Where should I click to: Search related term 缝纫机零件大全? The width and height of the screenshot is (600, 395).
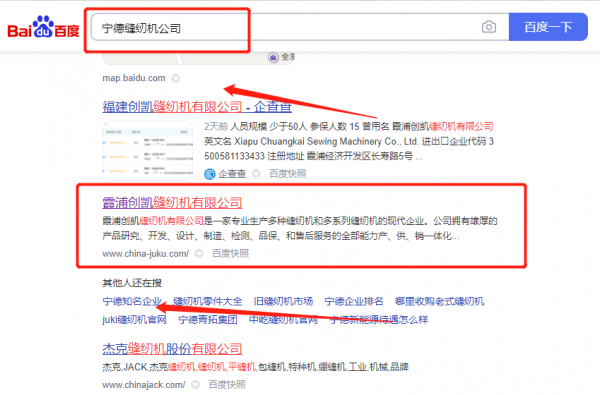[x=207, y=301]
